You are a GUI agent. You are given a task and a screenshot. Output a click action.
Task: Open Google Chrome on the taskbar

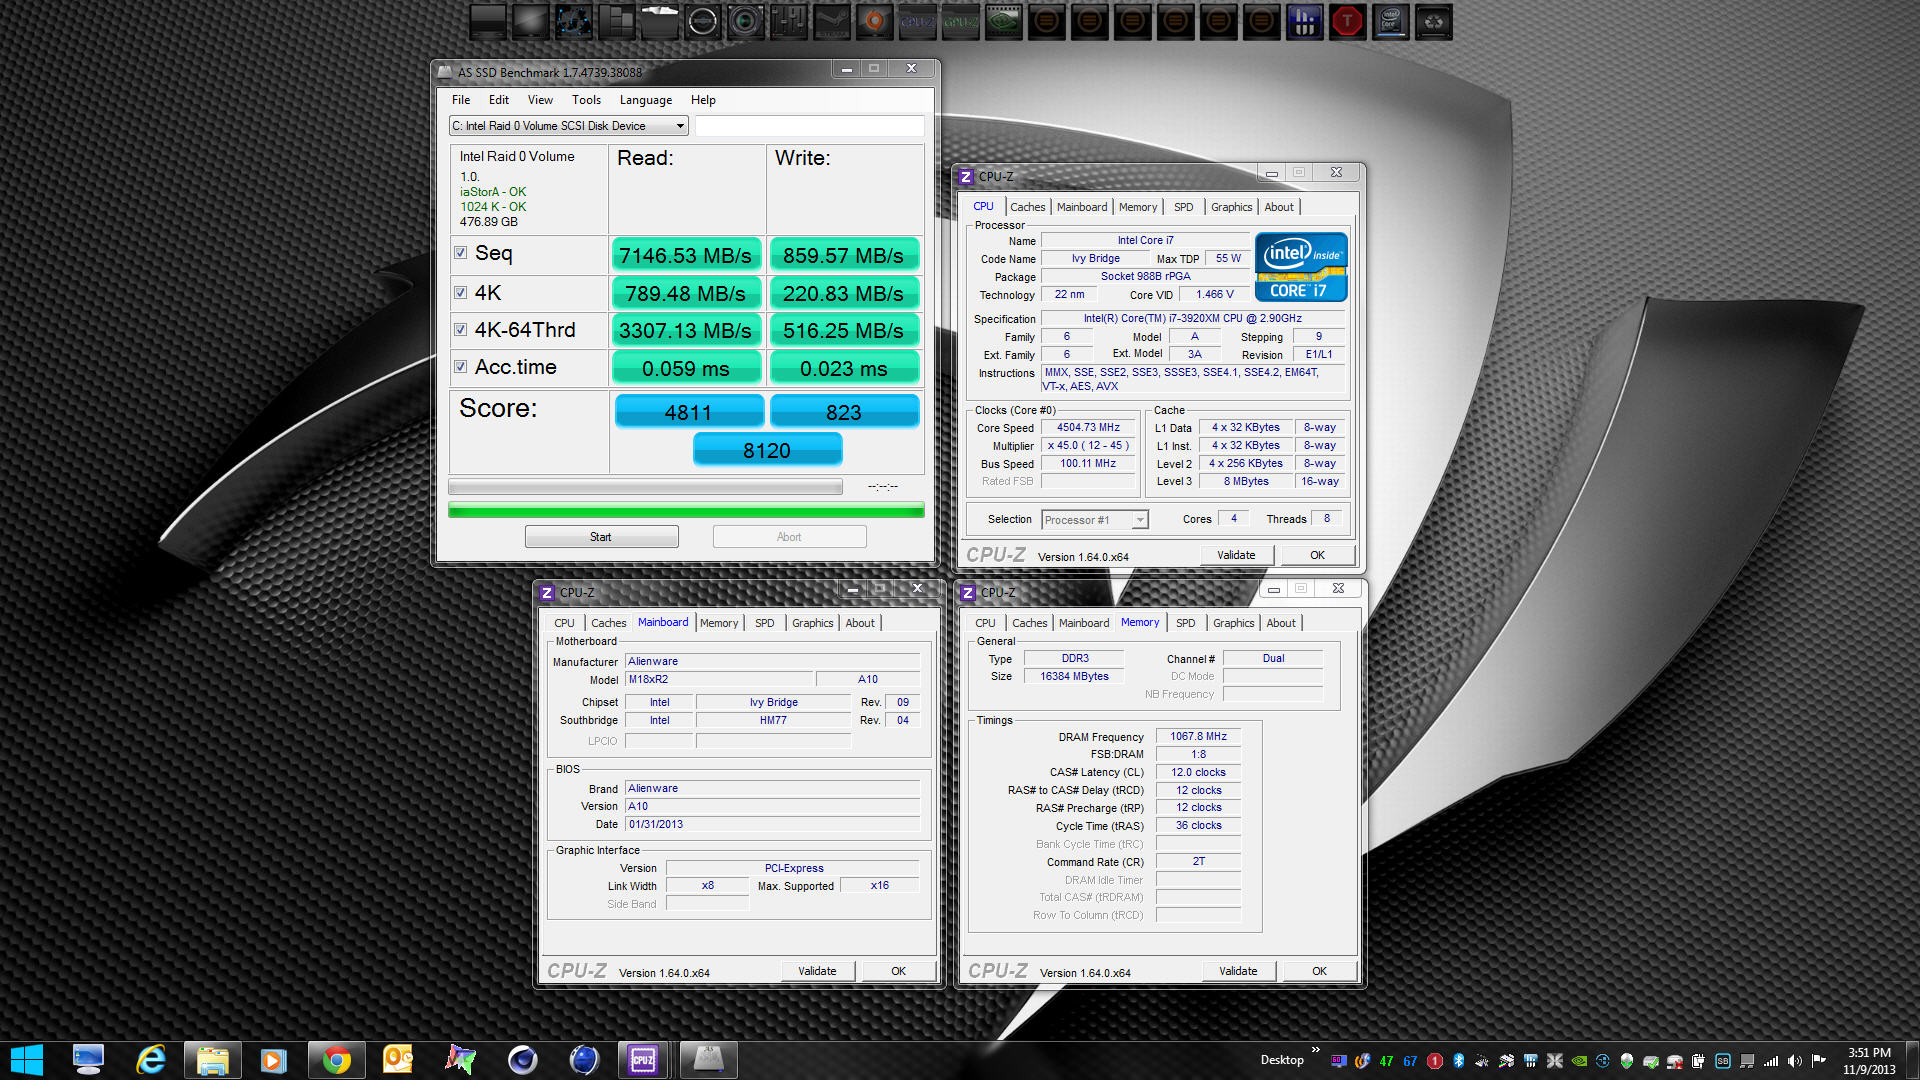pos(336,1060)
